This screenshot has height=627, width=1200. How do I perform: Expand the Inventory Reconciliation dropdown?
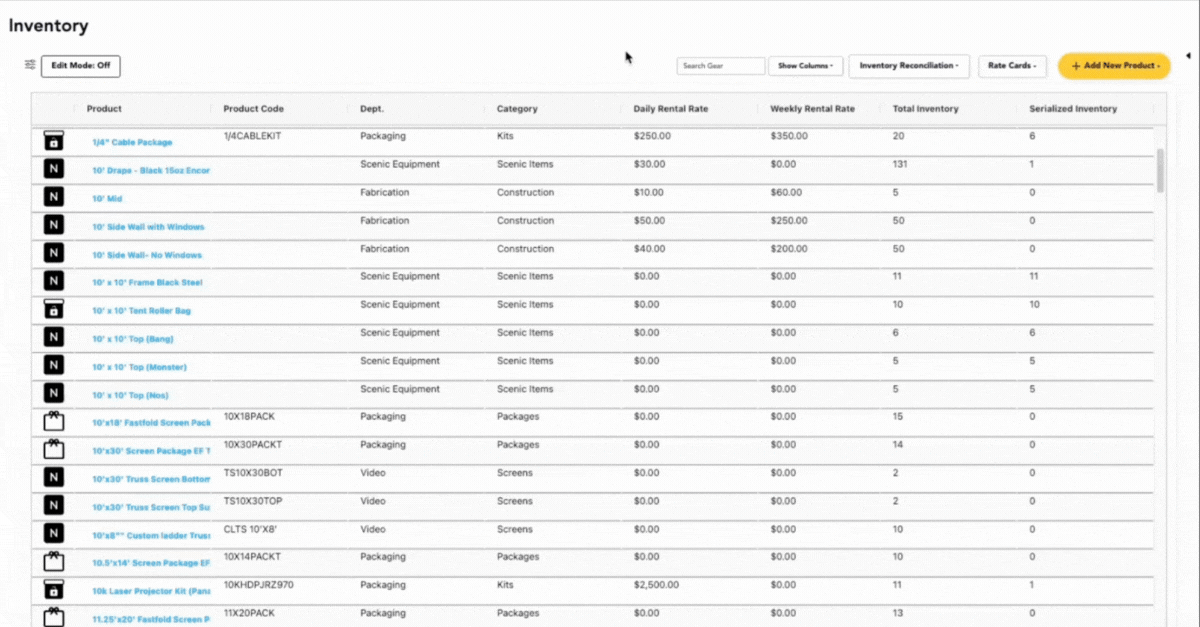[x=908, y=66]
